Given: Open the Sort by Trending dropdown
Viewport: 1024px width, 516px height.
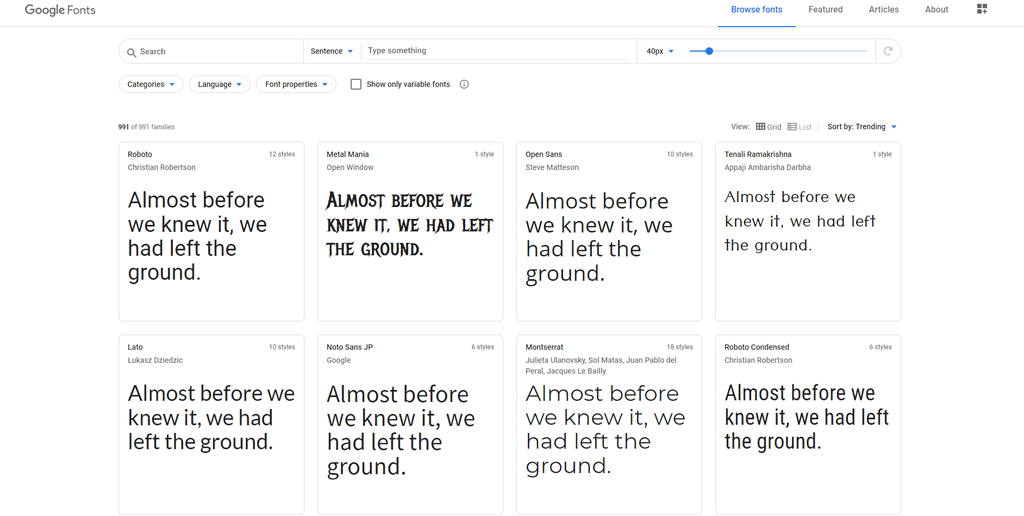Looking at the screenshot, I should click(862, 127).
